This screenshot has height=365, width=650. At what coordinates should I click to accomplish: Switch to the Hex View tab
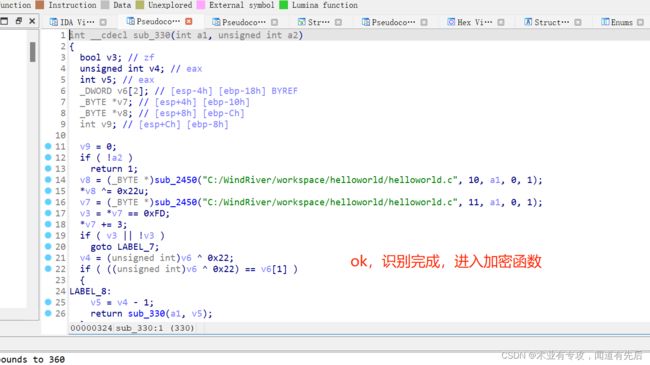(475, 22)
